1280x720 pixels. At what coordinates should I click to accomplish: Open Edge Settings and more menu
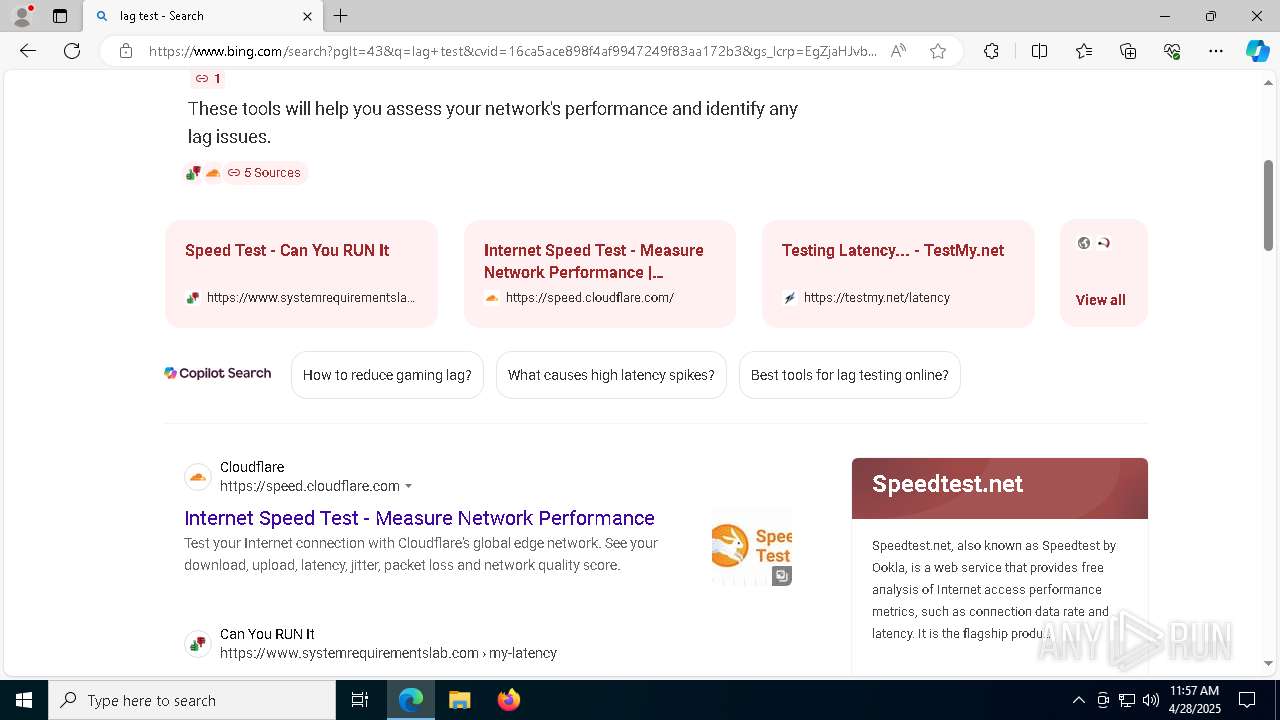click(x=1216, y=51)
